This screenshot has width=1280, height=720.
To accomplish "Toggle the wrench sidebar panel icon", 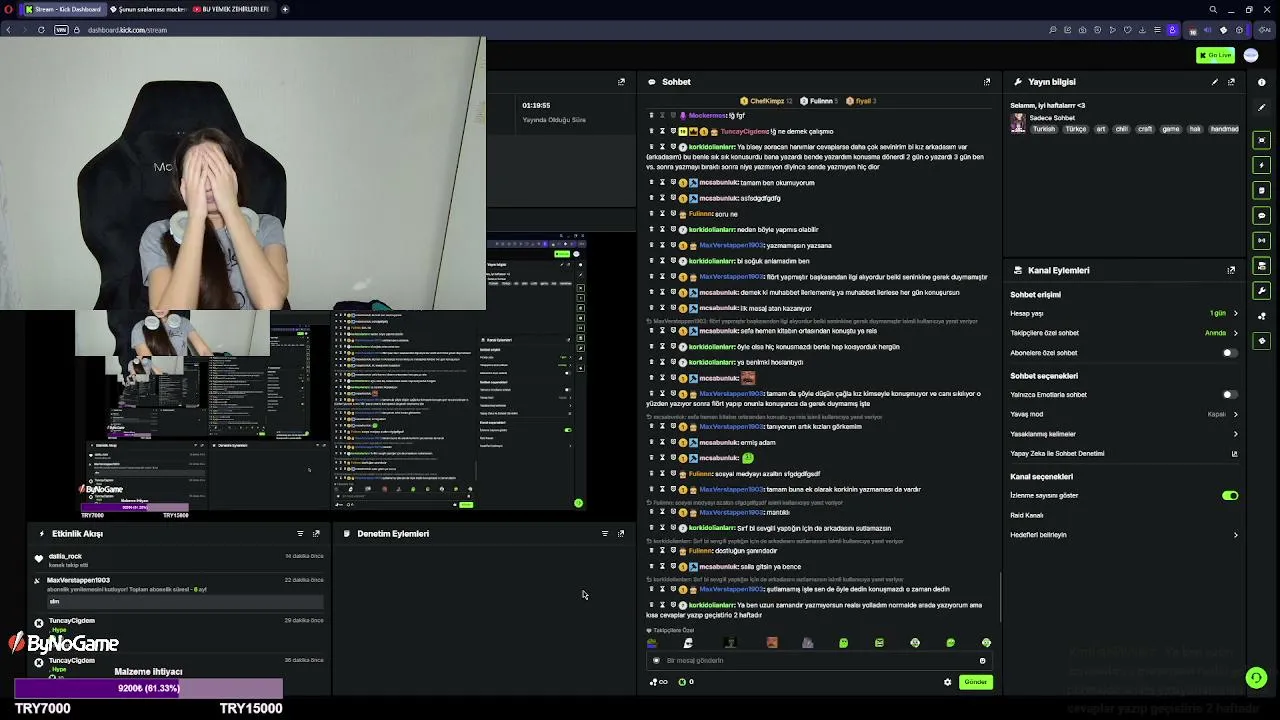I will (x=1262, y=290).
